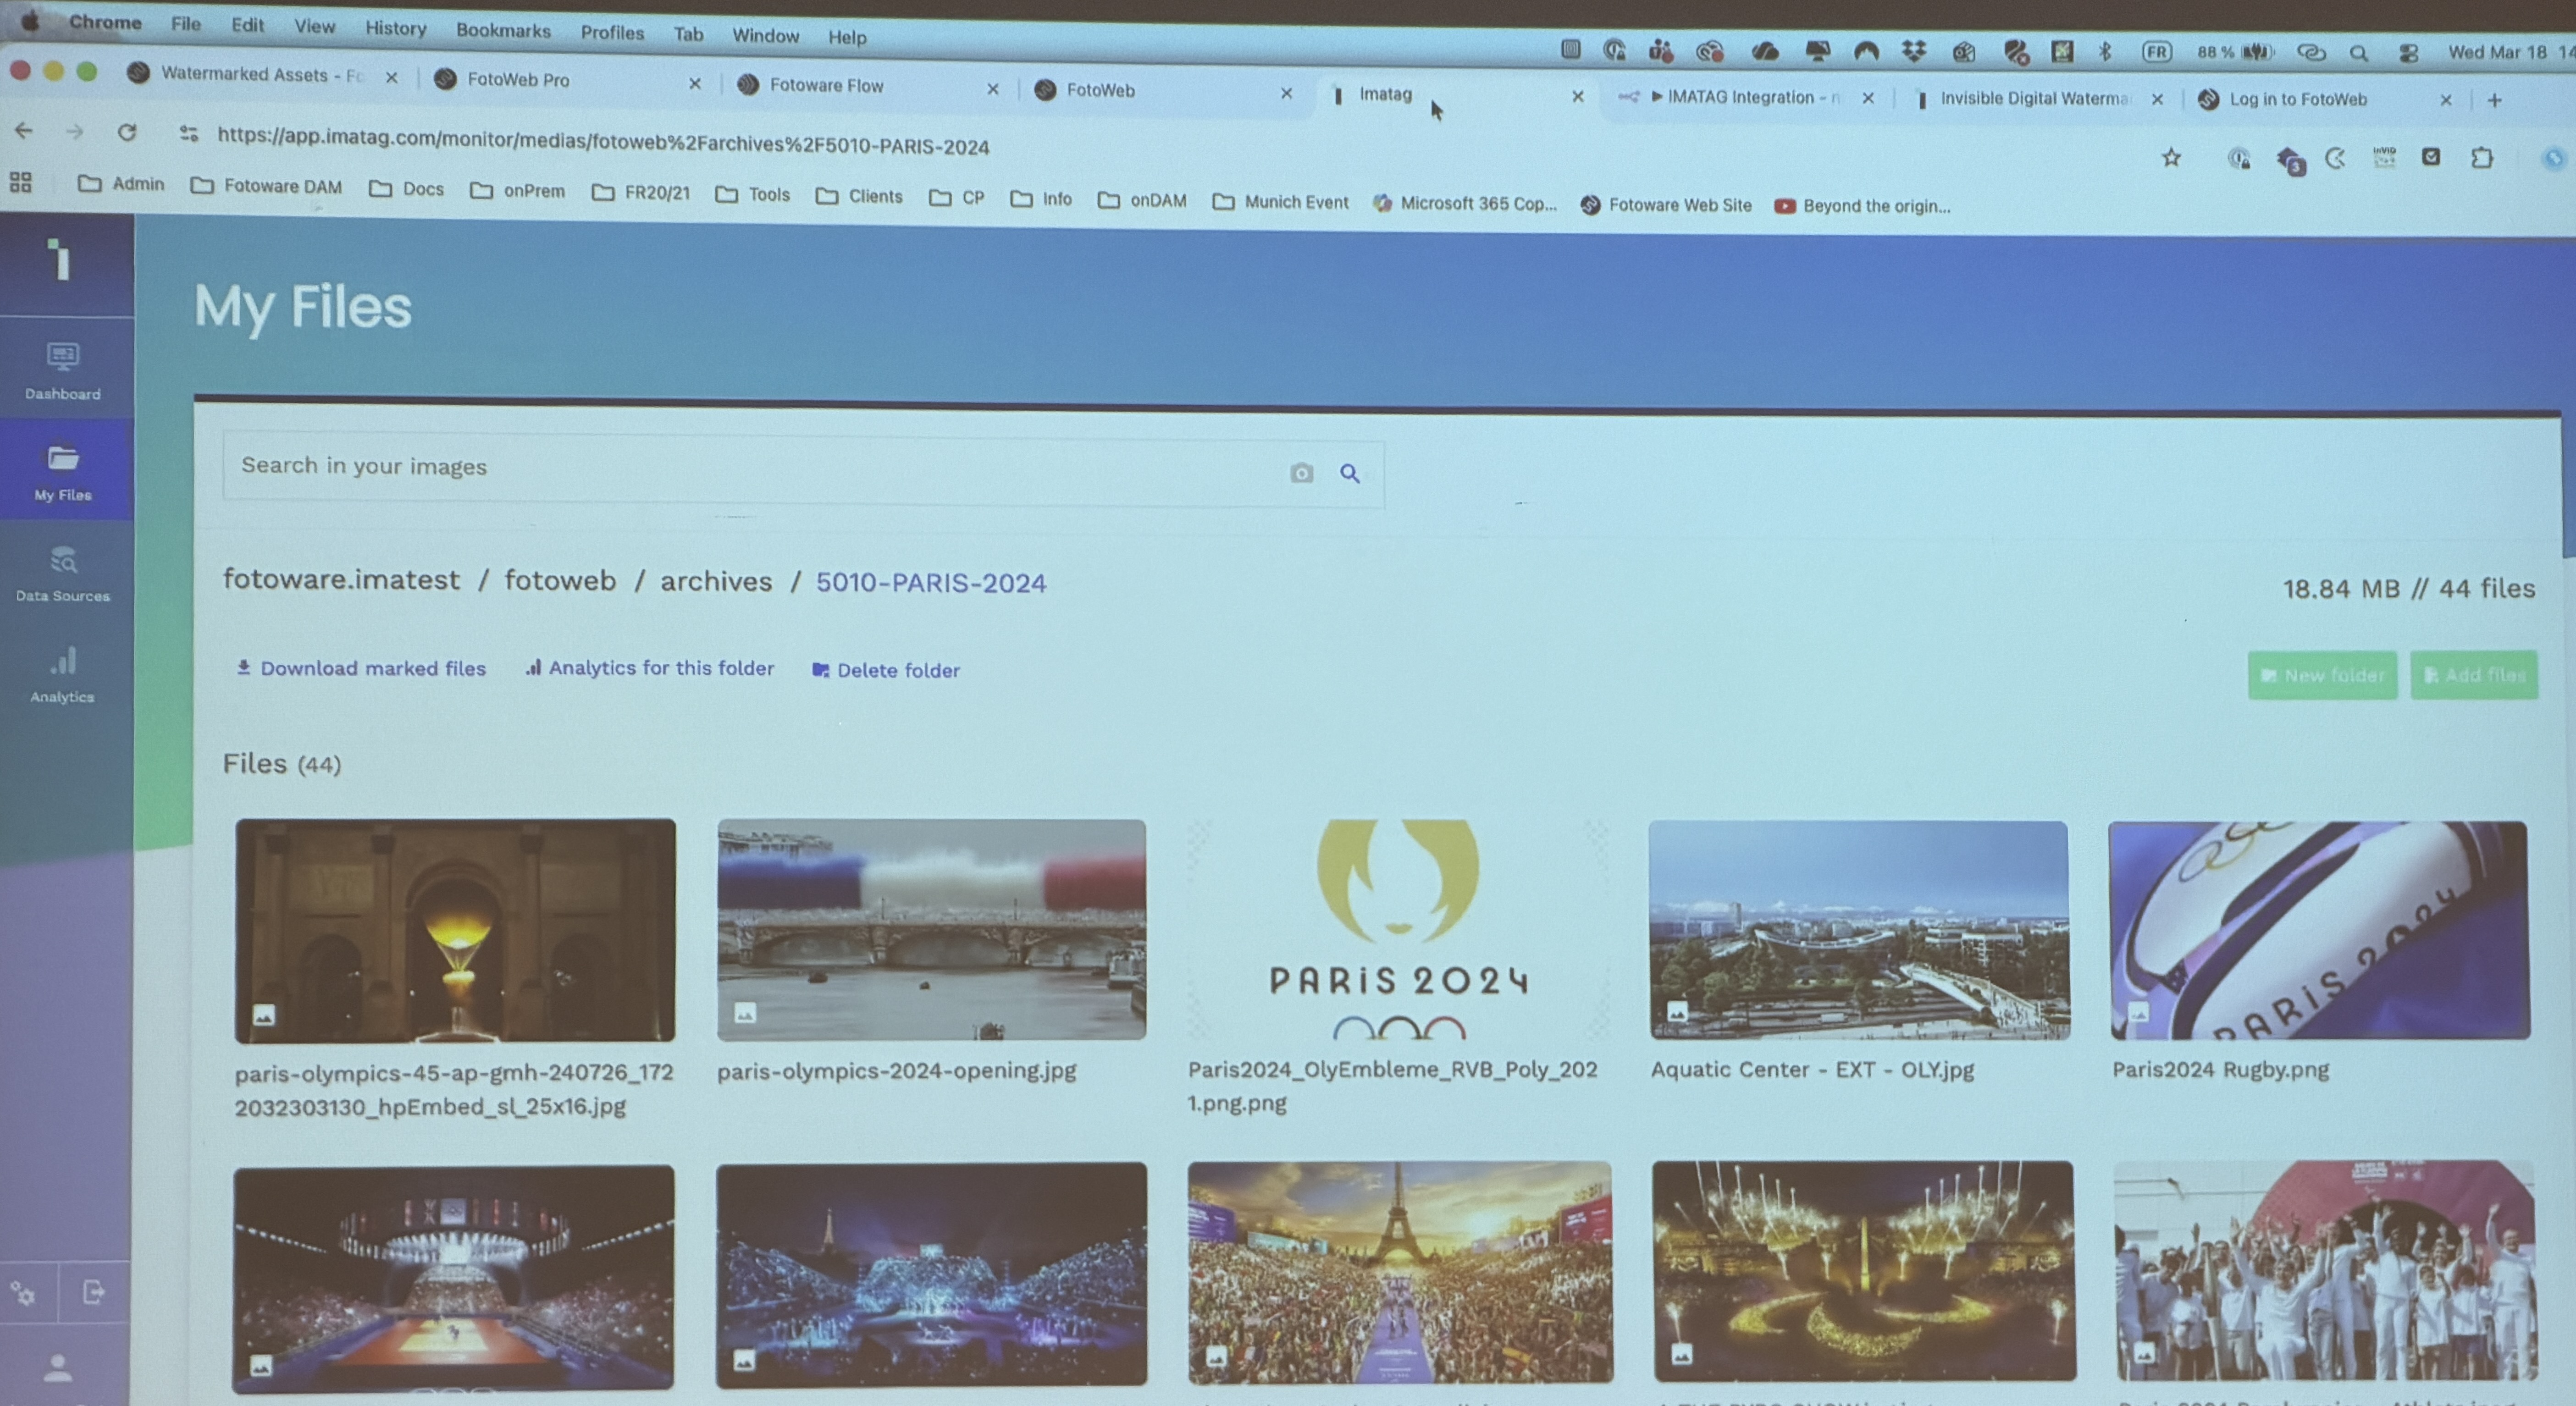This screenshot has width=2576, height=1406.
Task: Click the archives breadcrumb
Action: pos(716,581)
